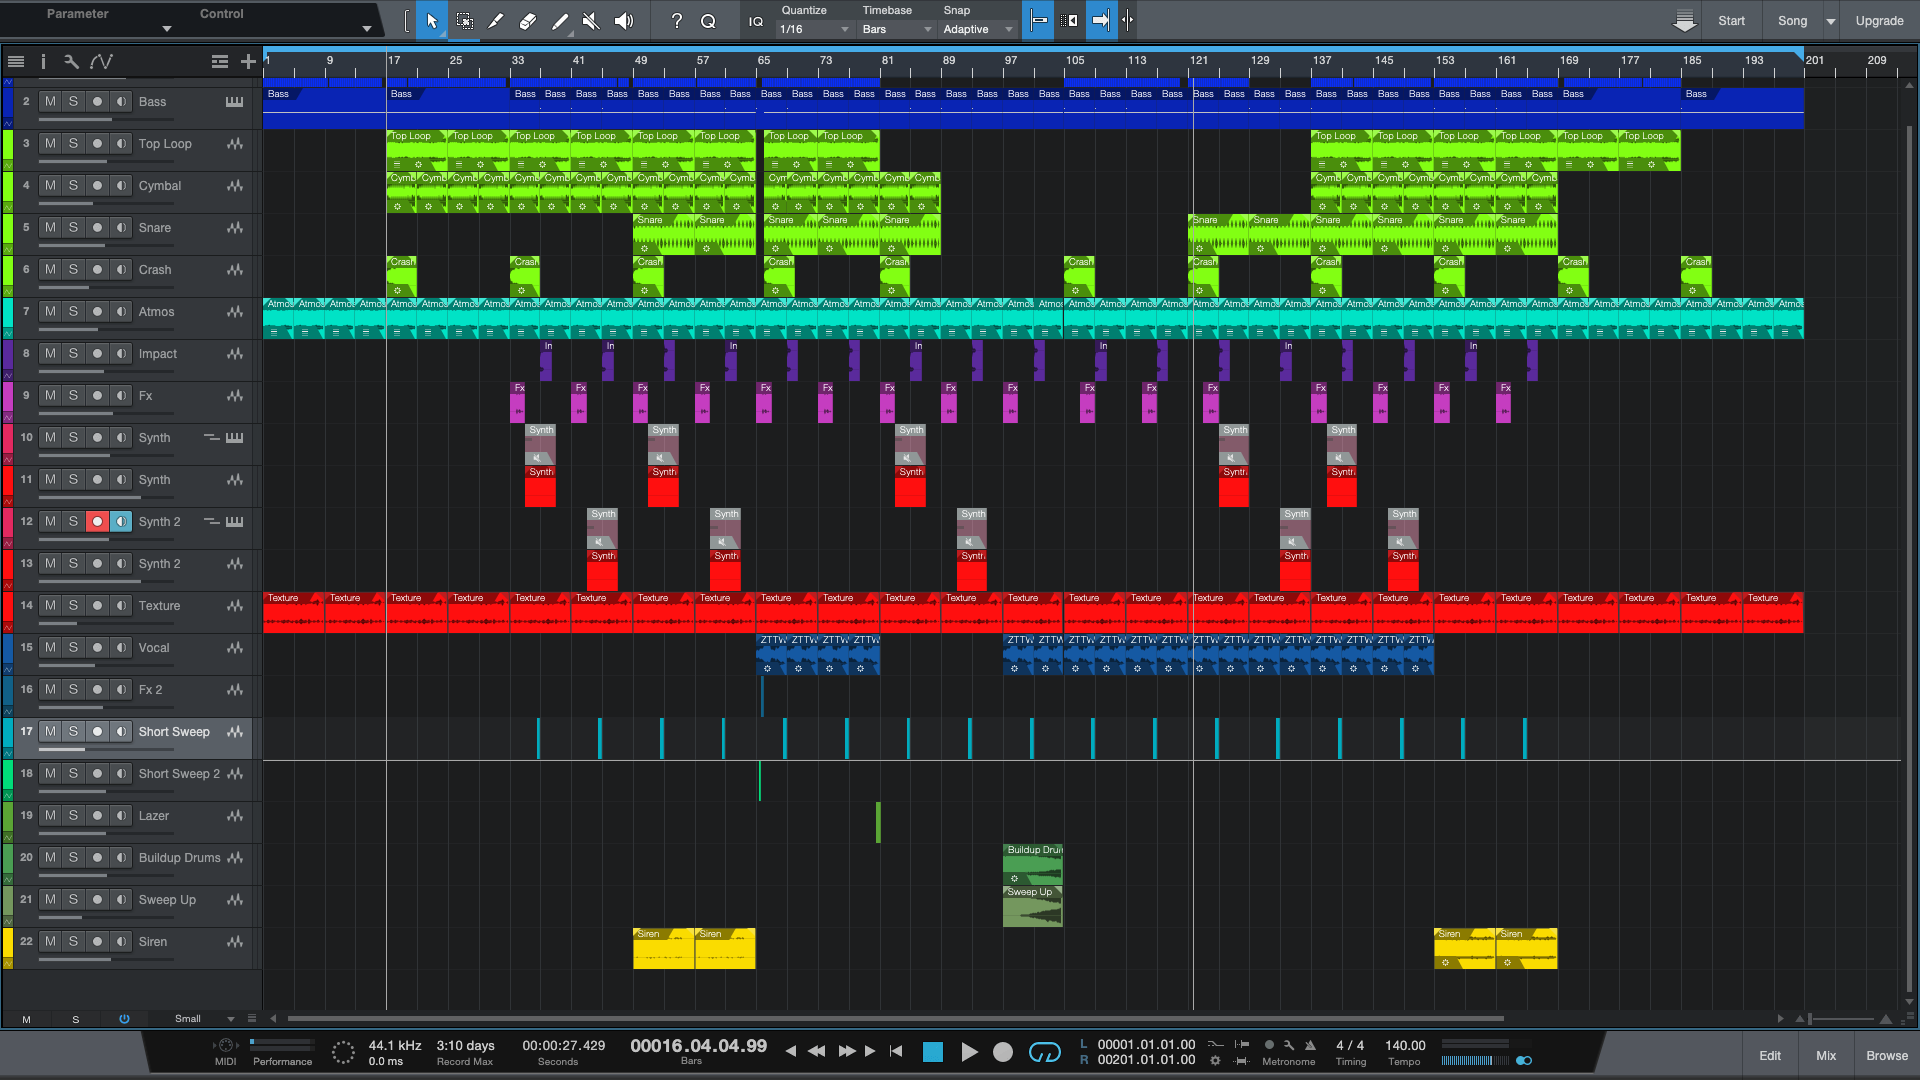Toggle monitor on the Crash track

coord(121,270)
